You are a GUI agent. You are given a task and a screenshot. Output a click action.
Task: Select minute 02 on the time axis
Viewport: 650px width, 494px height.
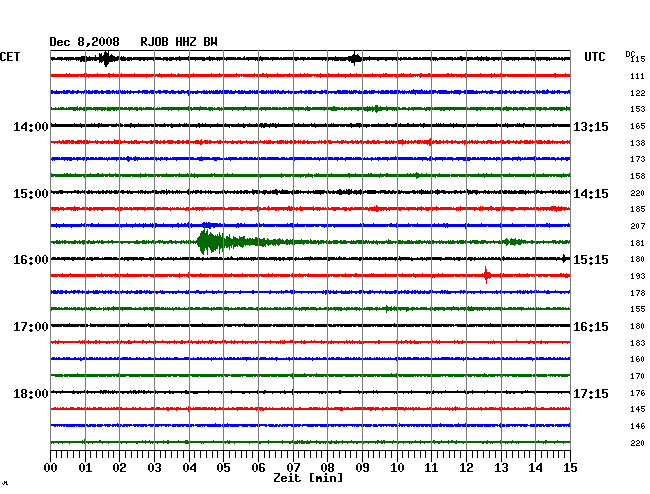pos(120,467)
